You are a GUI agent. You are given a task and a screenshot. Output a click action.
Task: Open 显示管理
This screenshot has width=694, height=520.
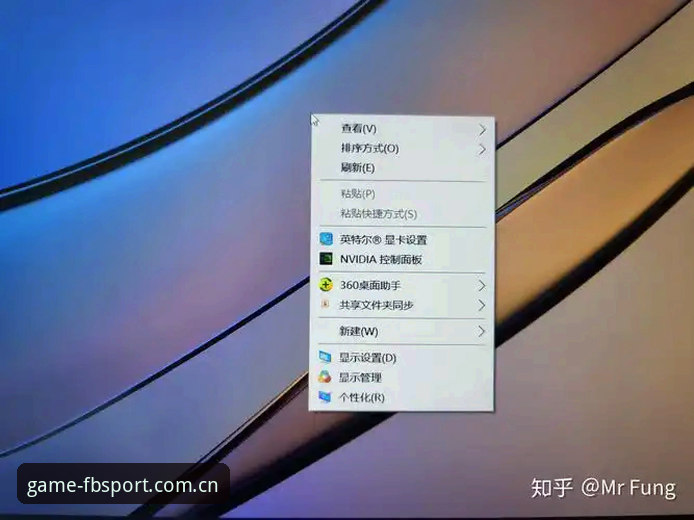[x=402, y=377]
